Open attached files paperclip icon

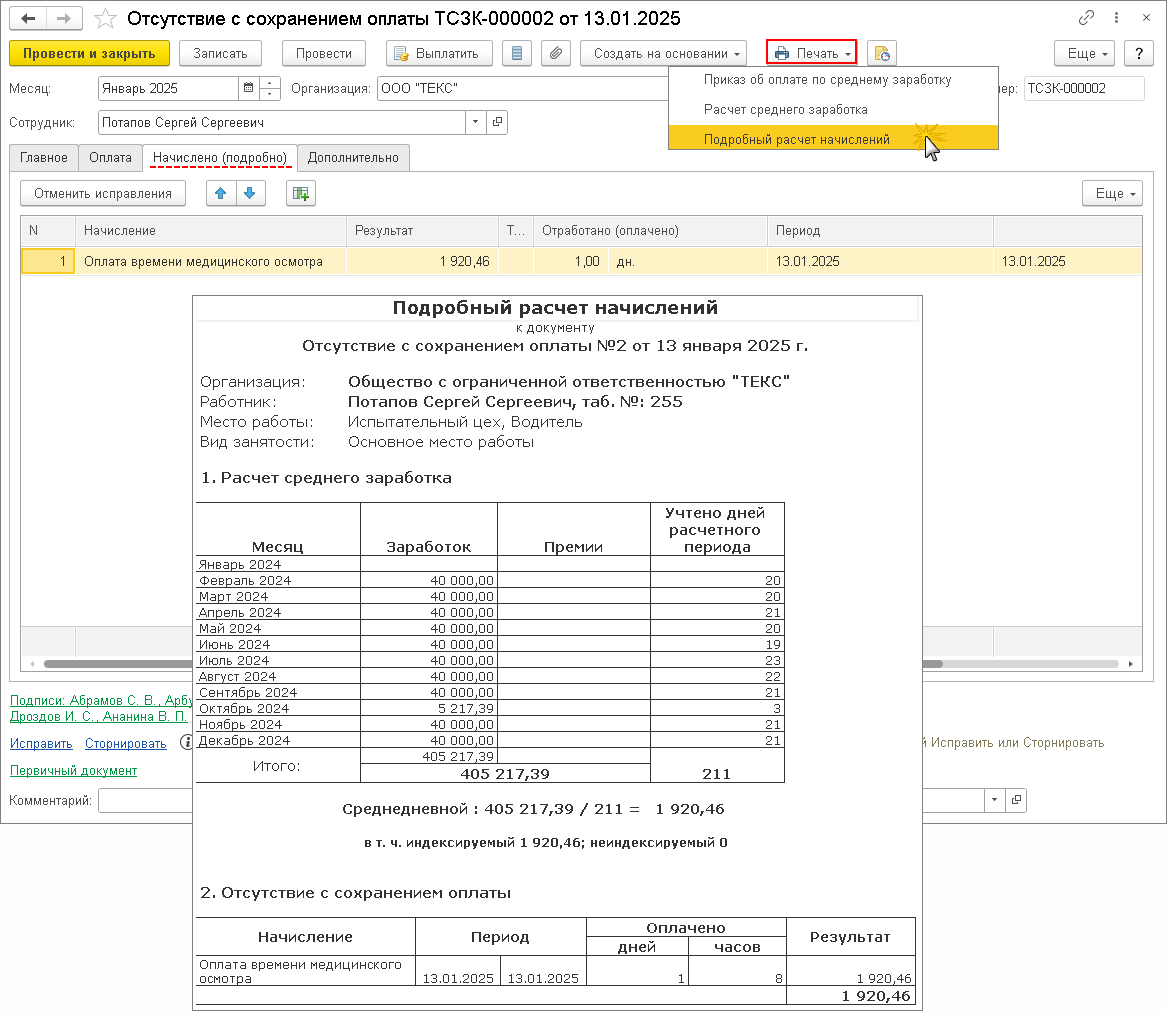[556, 53]
